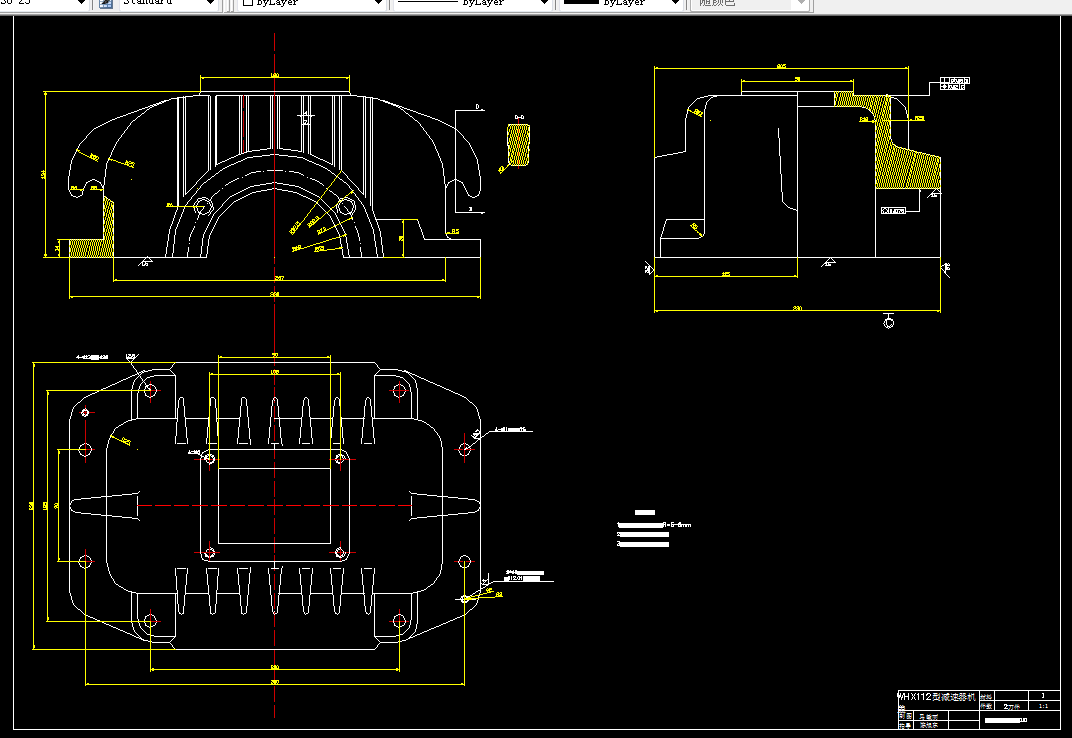Screen dimensions: 1072x738
Task: Click the white ByLayer color swatch box
Action: 248,3
